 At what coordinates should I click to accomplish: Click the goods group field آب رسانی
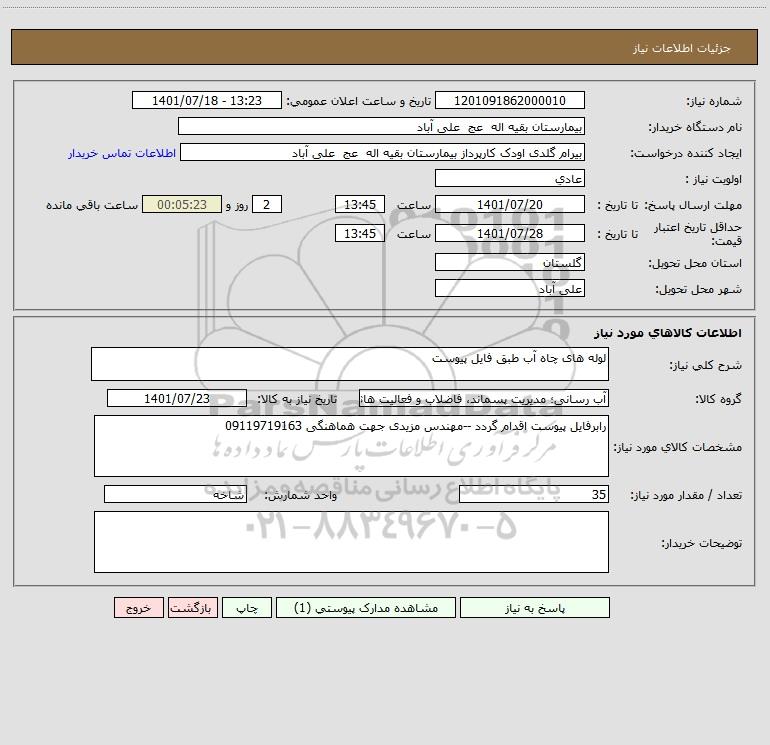click(x=484, y=398)
